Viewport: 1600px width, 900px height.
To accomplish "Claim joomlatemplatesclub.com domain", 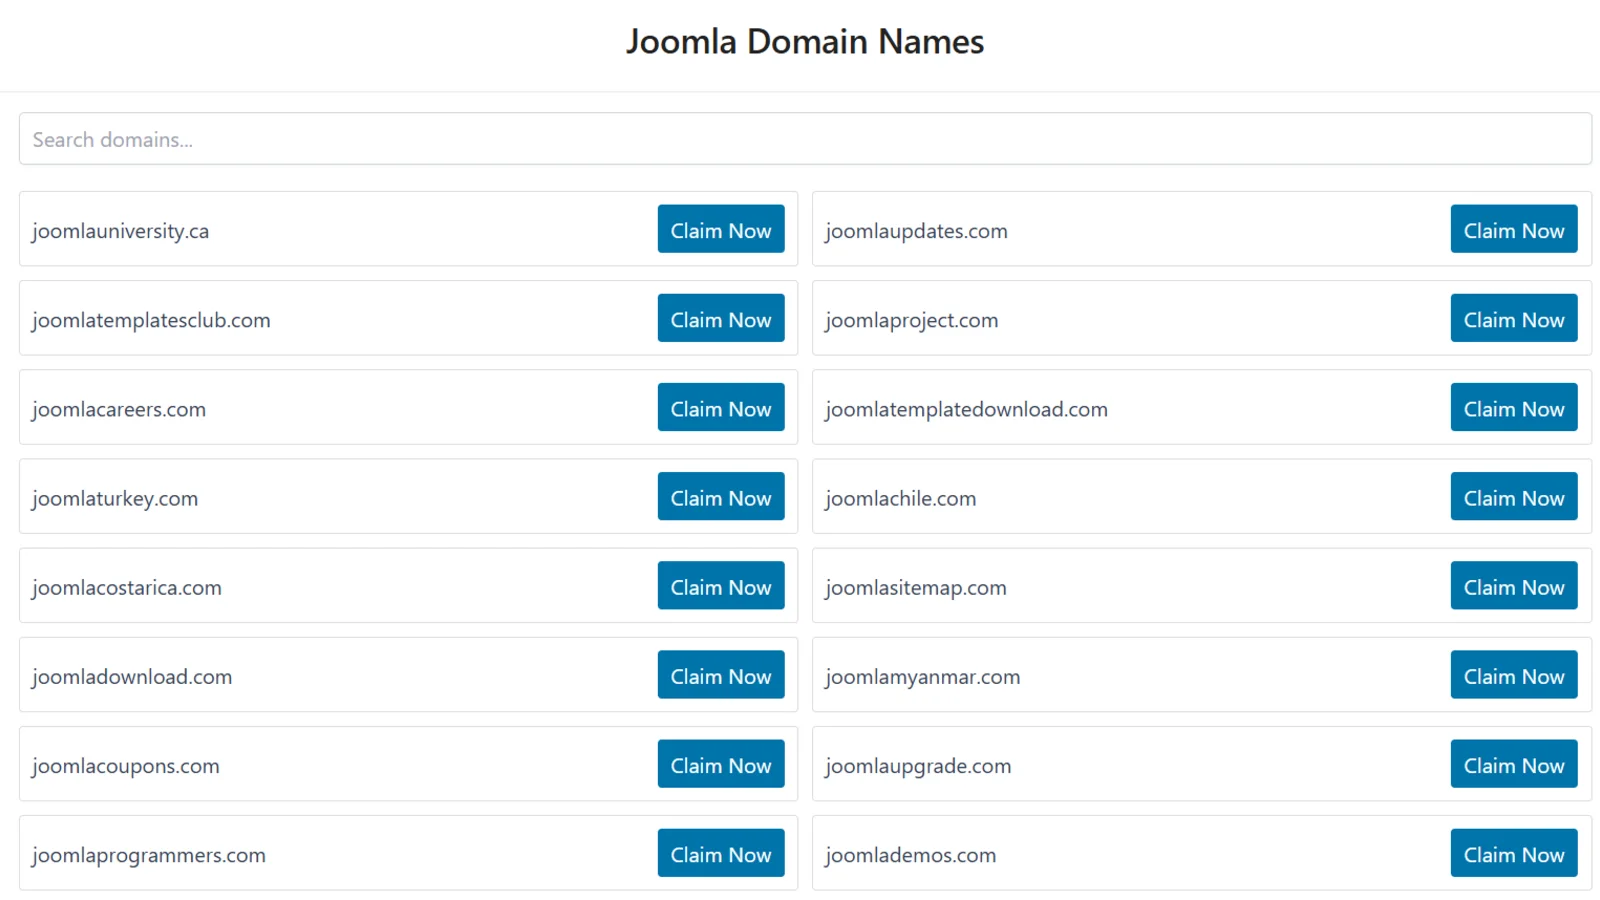I will pyautogui.click(x=721, y=318).
